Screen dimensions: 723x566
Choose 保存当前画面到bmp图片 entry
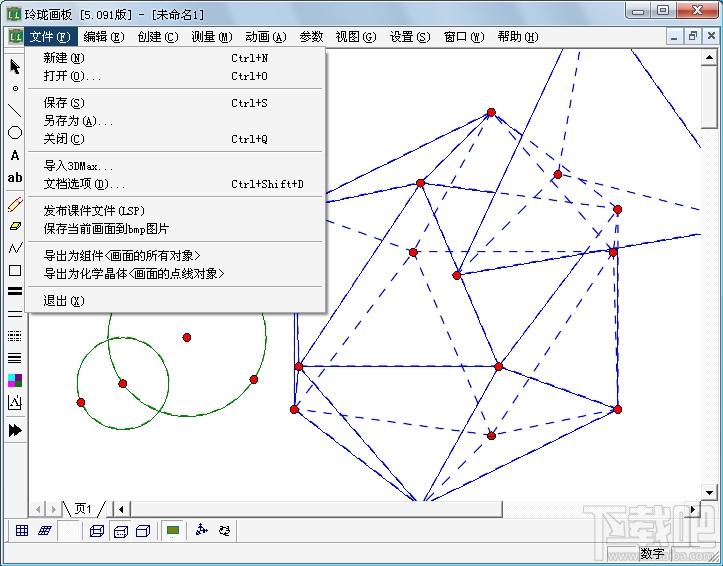(x=175, y=229)
